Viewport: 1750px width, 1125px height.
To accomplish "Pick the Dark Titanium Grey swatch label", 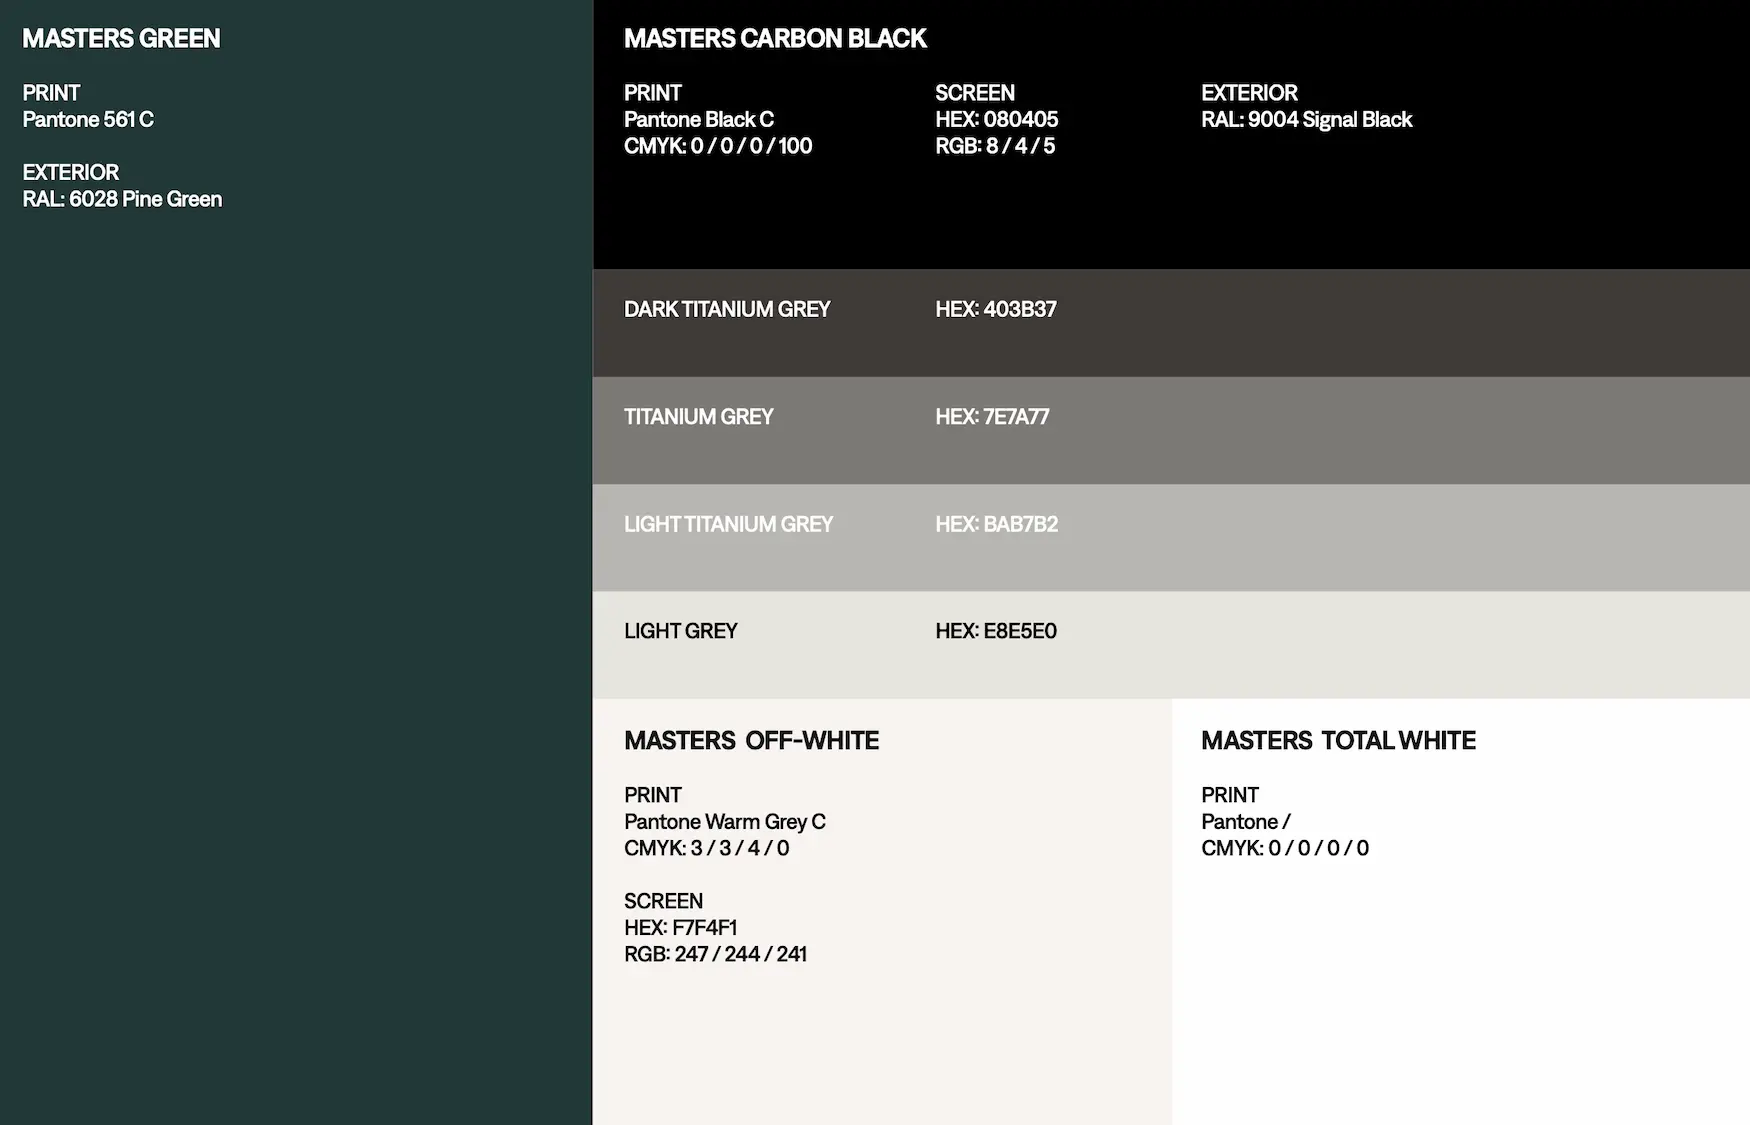I will [x=727, y=310].
